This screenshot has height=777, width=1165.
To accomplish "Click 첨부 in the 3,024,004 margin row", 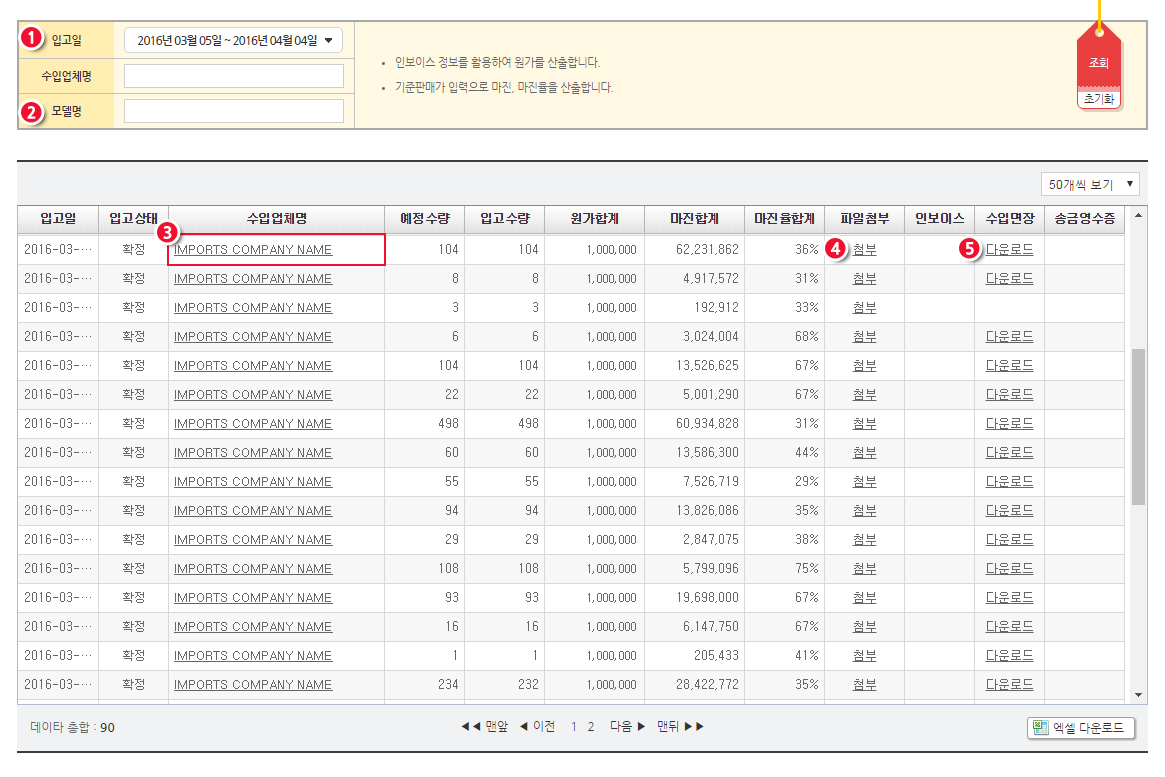I will (864, 337).
